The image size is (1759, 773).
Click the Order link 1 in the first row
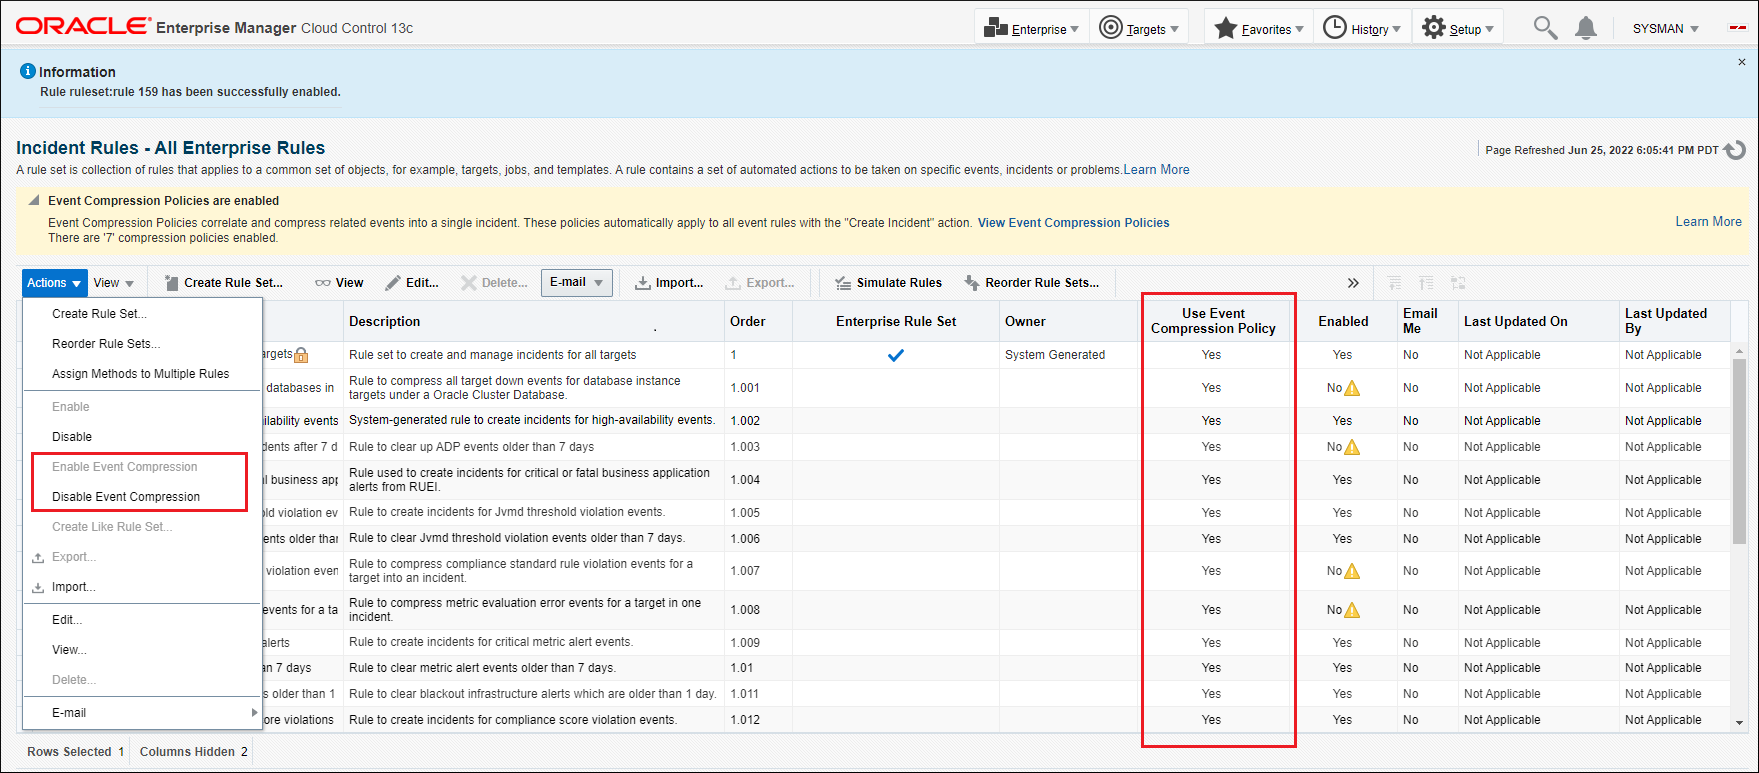pyautogui.click(x=733, y=355)
